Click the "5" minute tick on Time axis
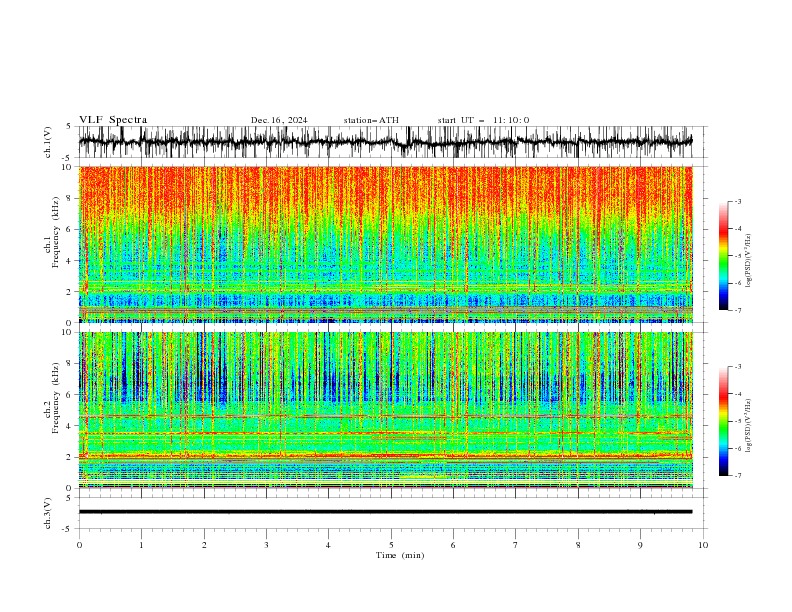 (391, 545)
